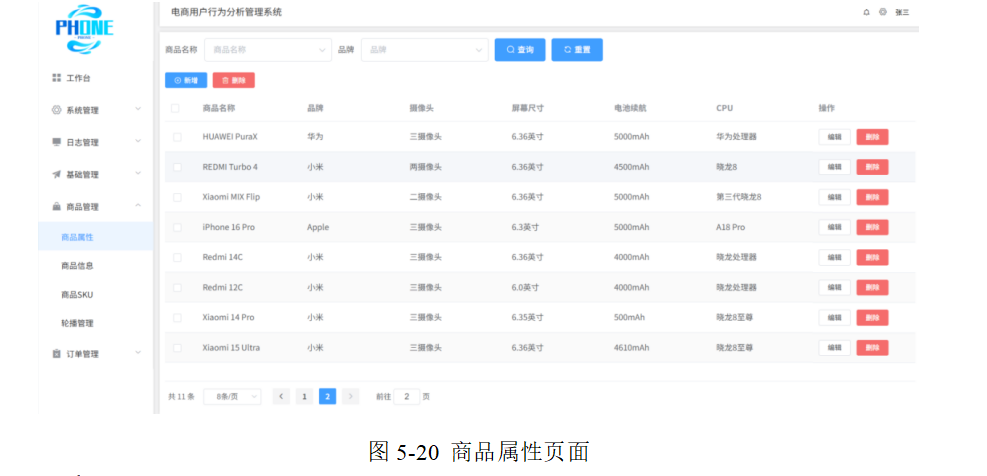Open notification bell icon

point(867,12)
